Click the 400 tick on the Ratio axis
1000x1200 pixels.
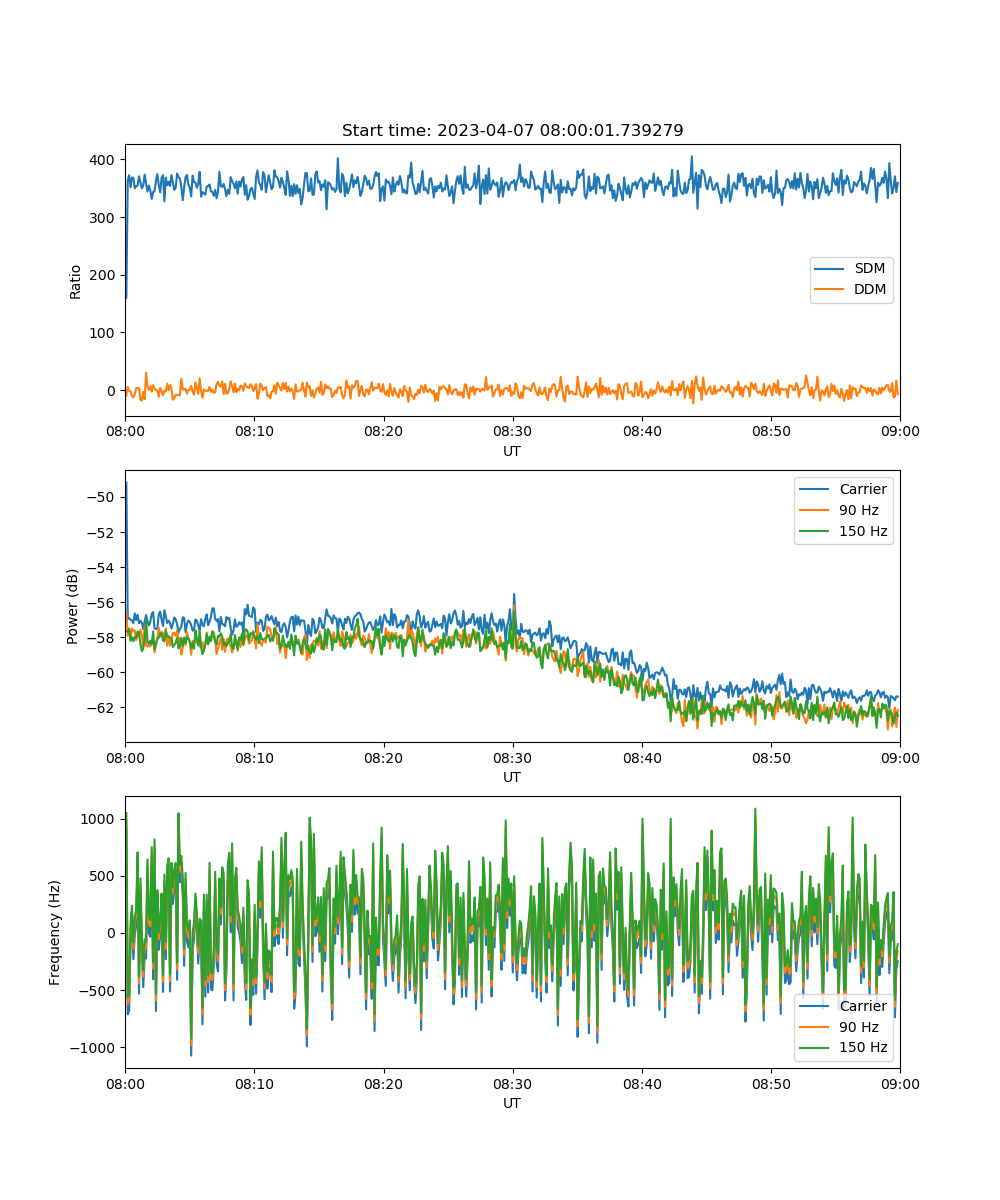(104, 160)
